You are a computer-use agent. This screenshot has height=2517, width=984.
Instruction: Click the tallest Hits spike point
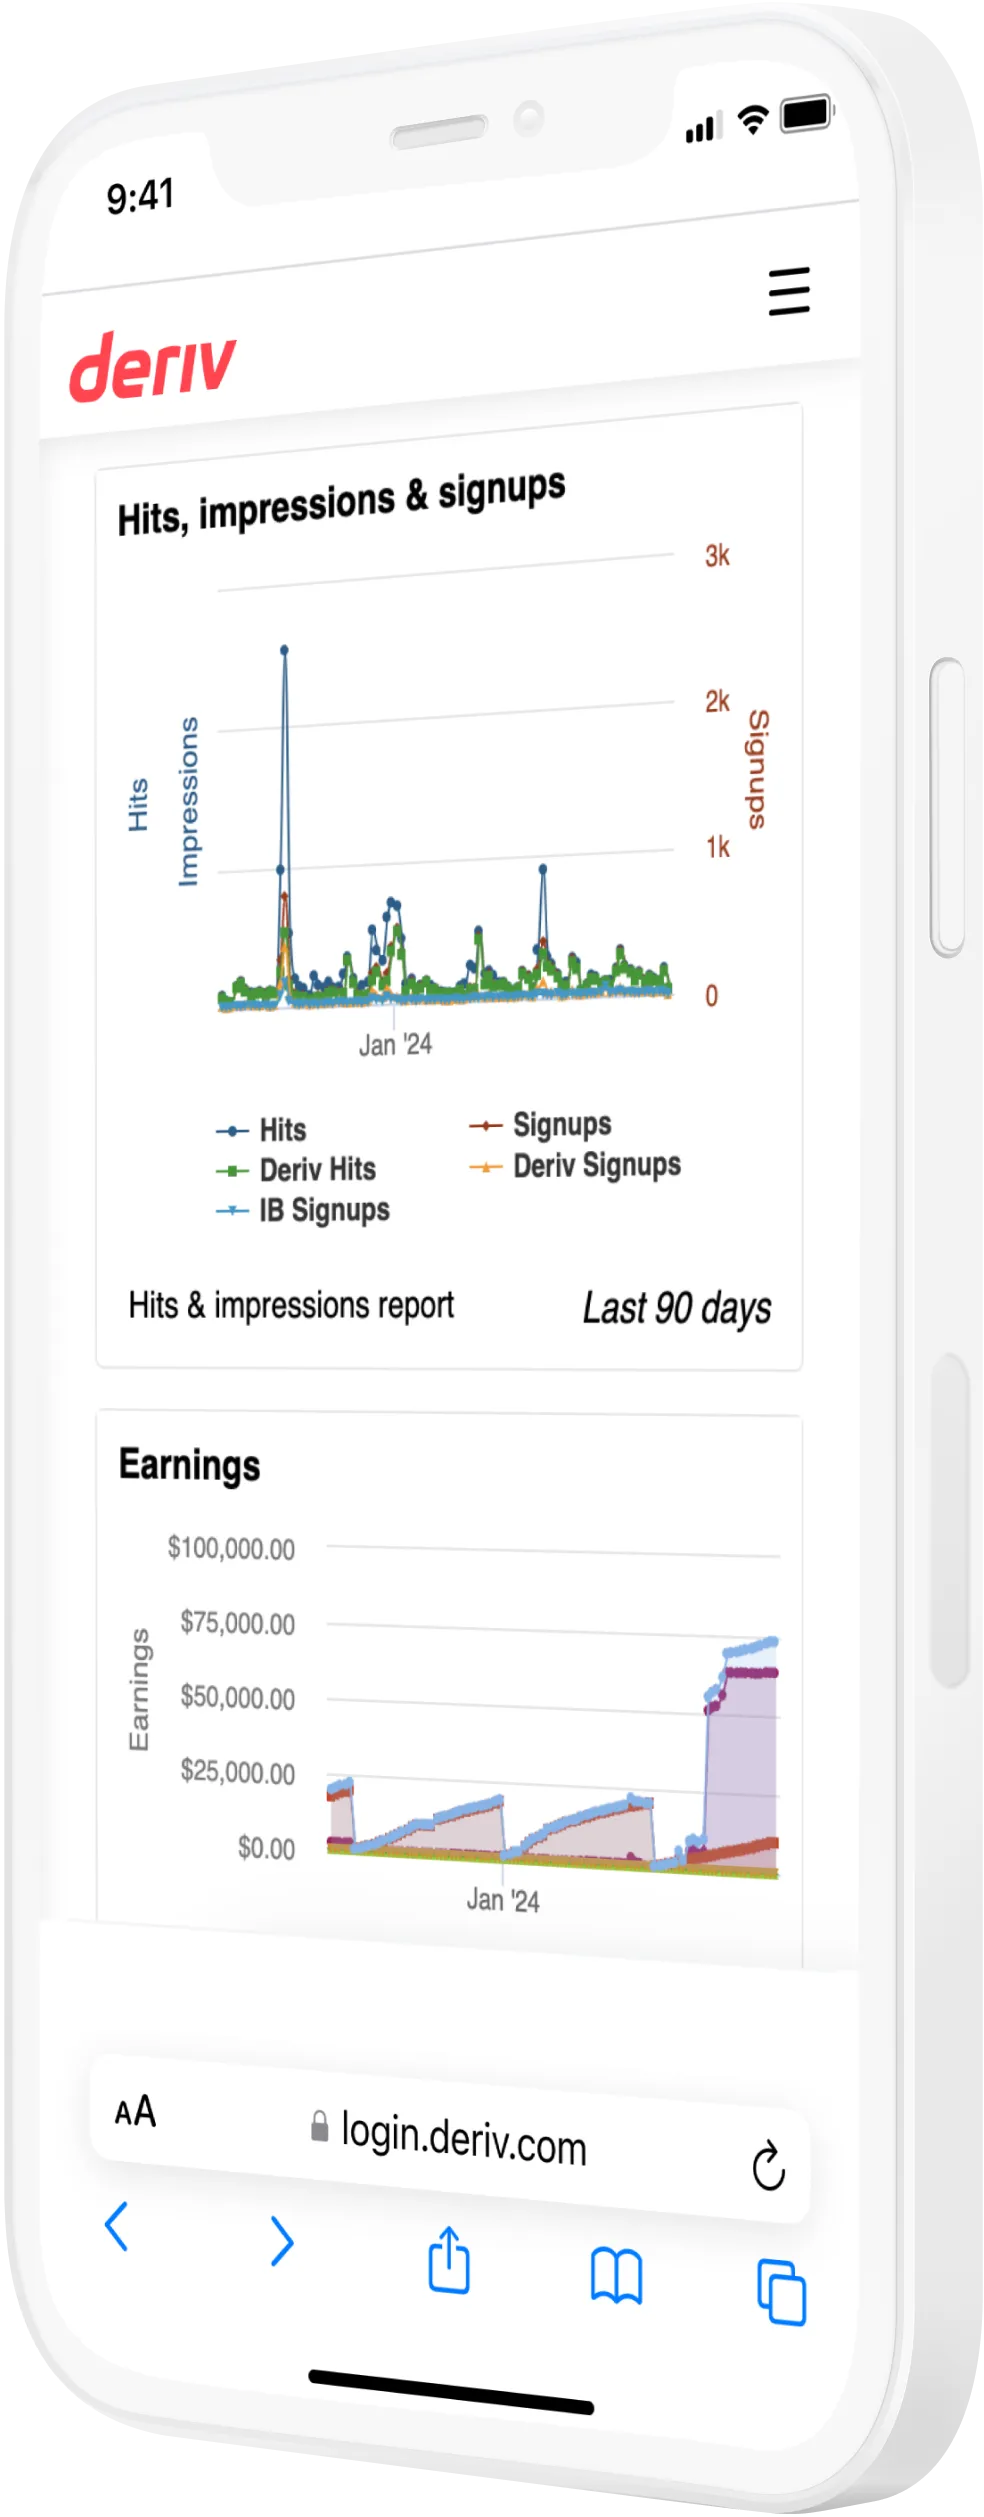click(x=285, y=650)
